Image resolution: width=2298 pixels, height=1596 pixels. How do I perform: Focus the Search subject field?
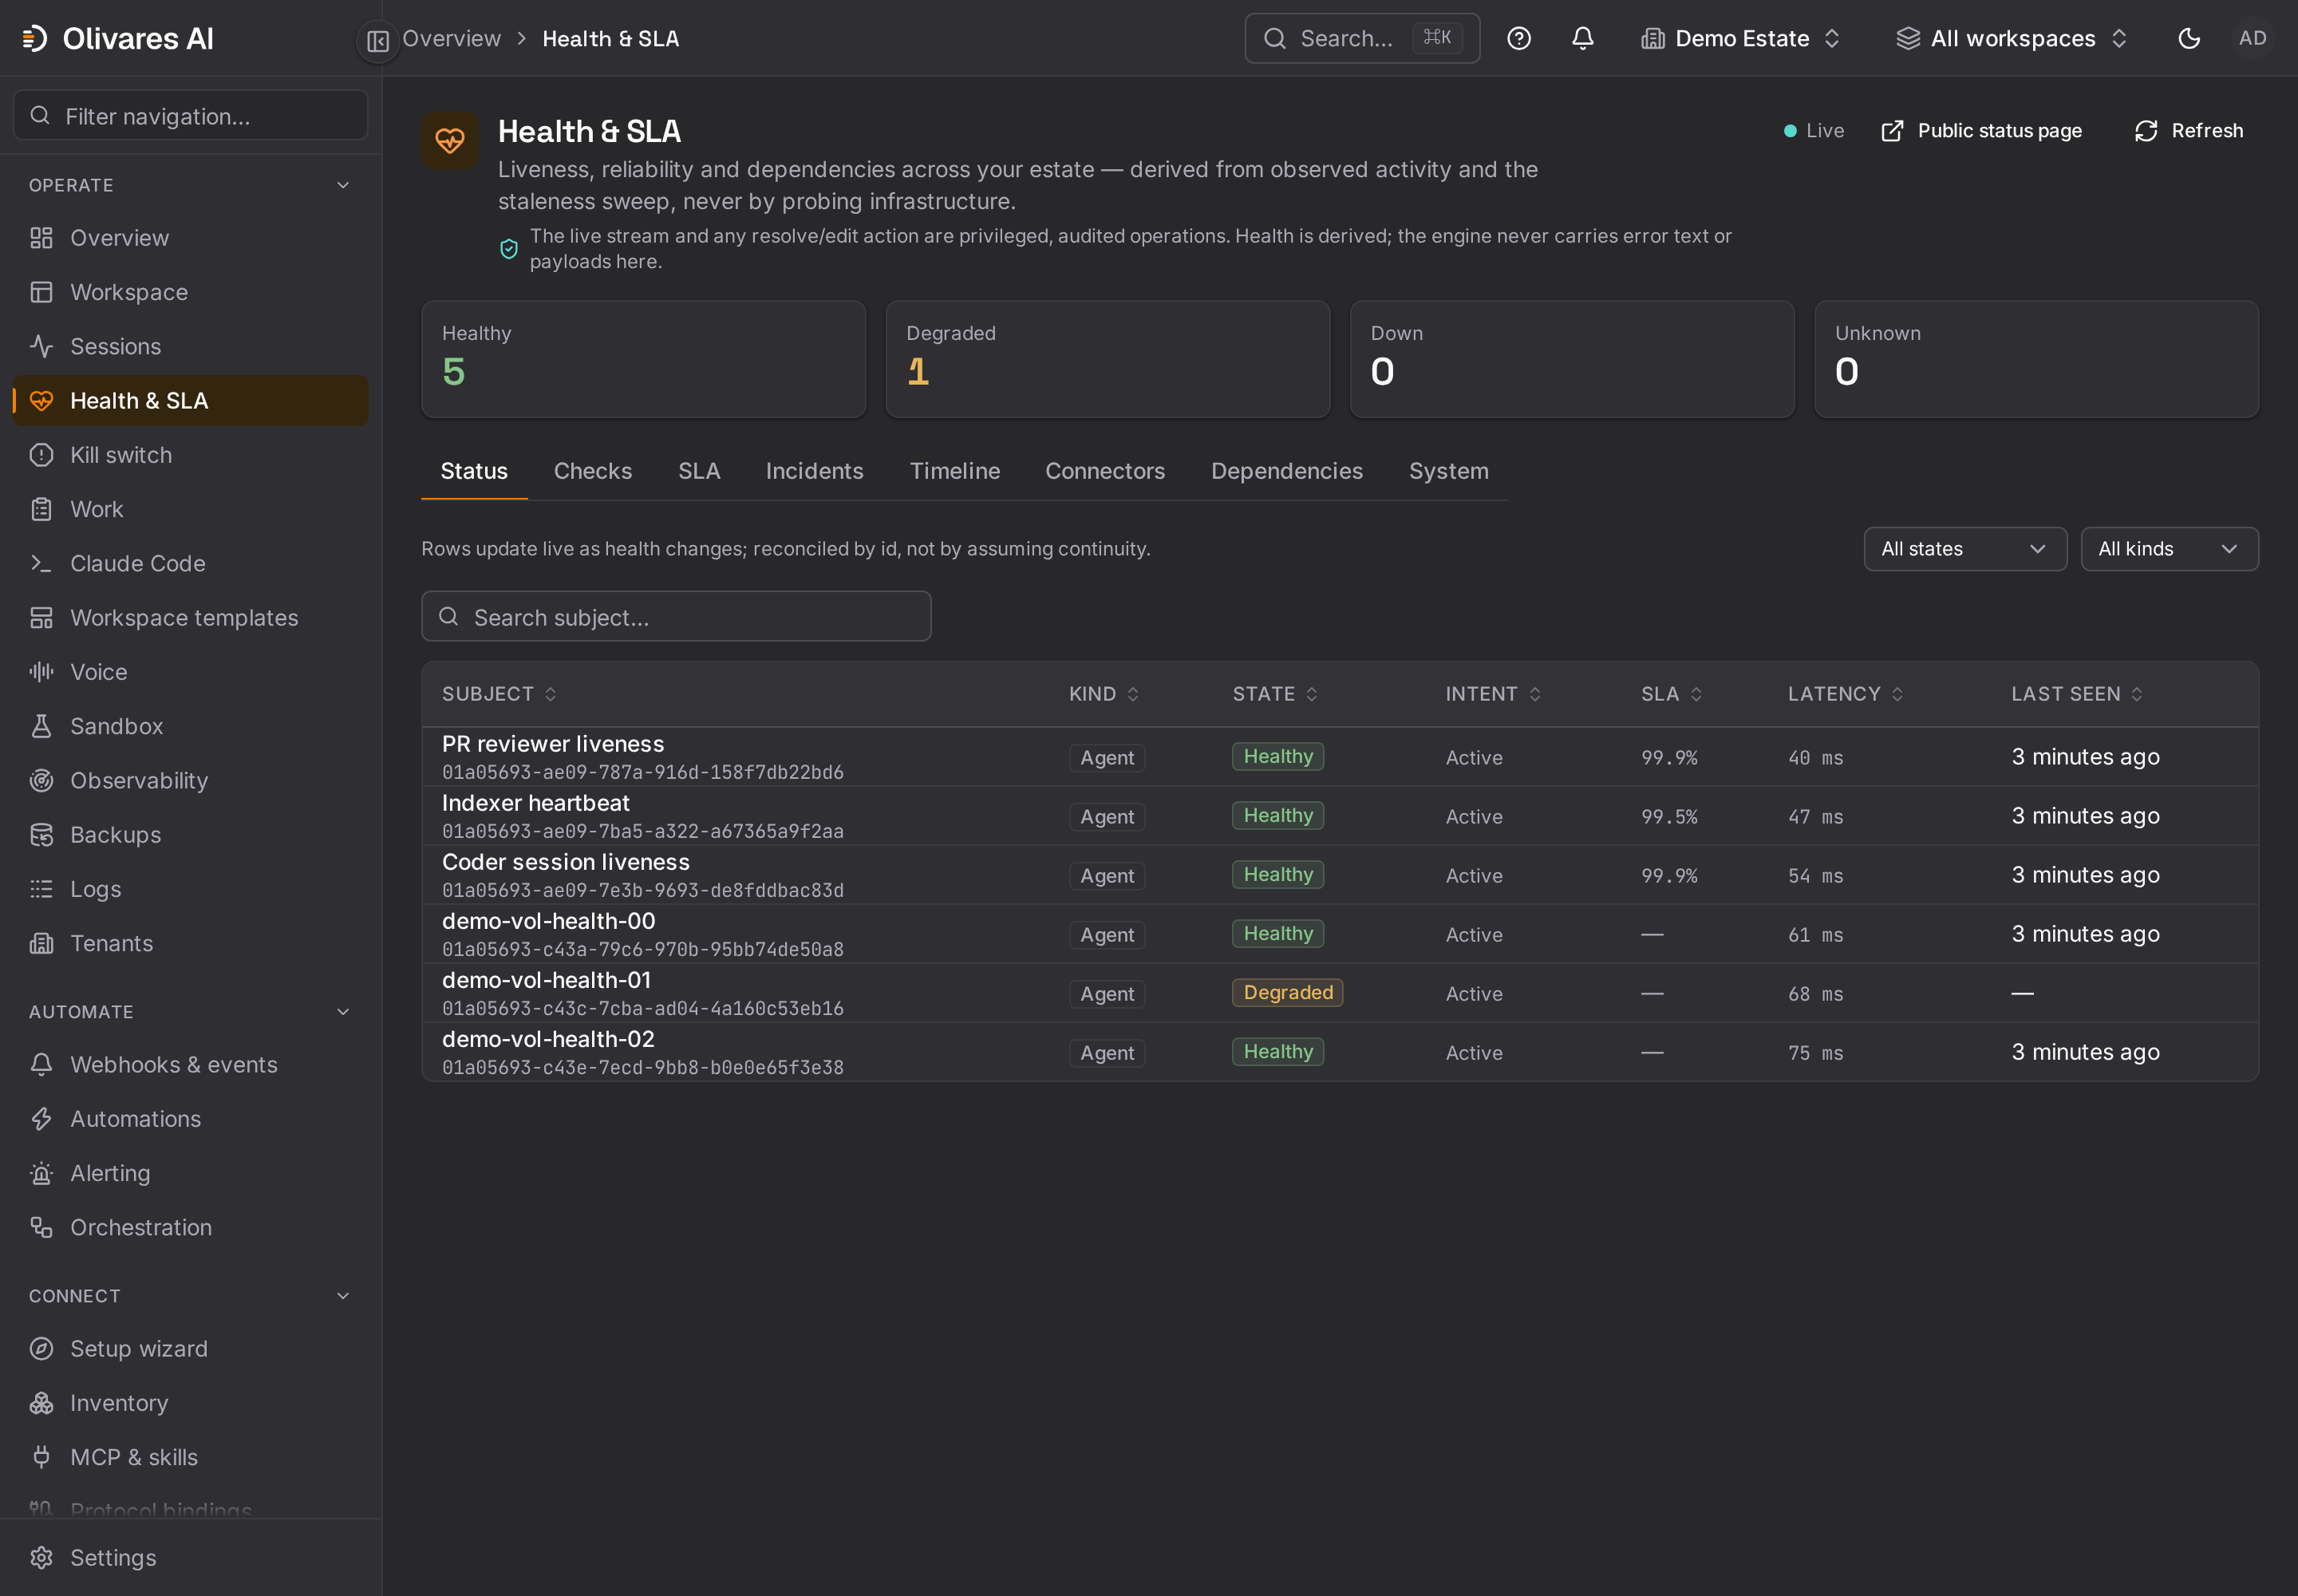[676, 617]
